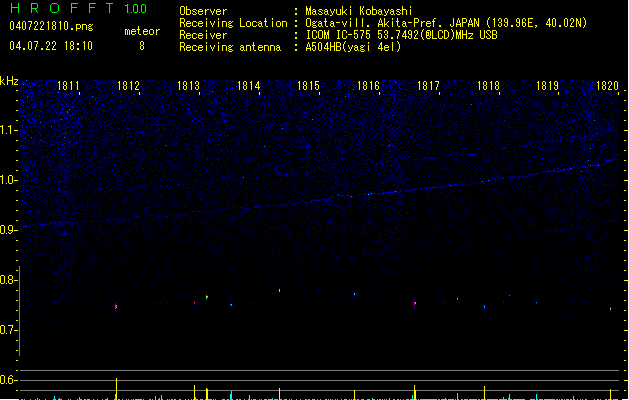Select the 1817 time marker
The width and height of the screenshot is (629, 400).
pyautogui.click(x=428, y=87)
